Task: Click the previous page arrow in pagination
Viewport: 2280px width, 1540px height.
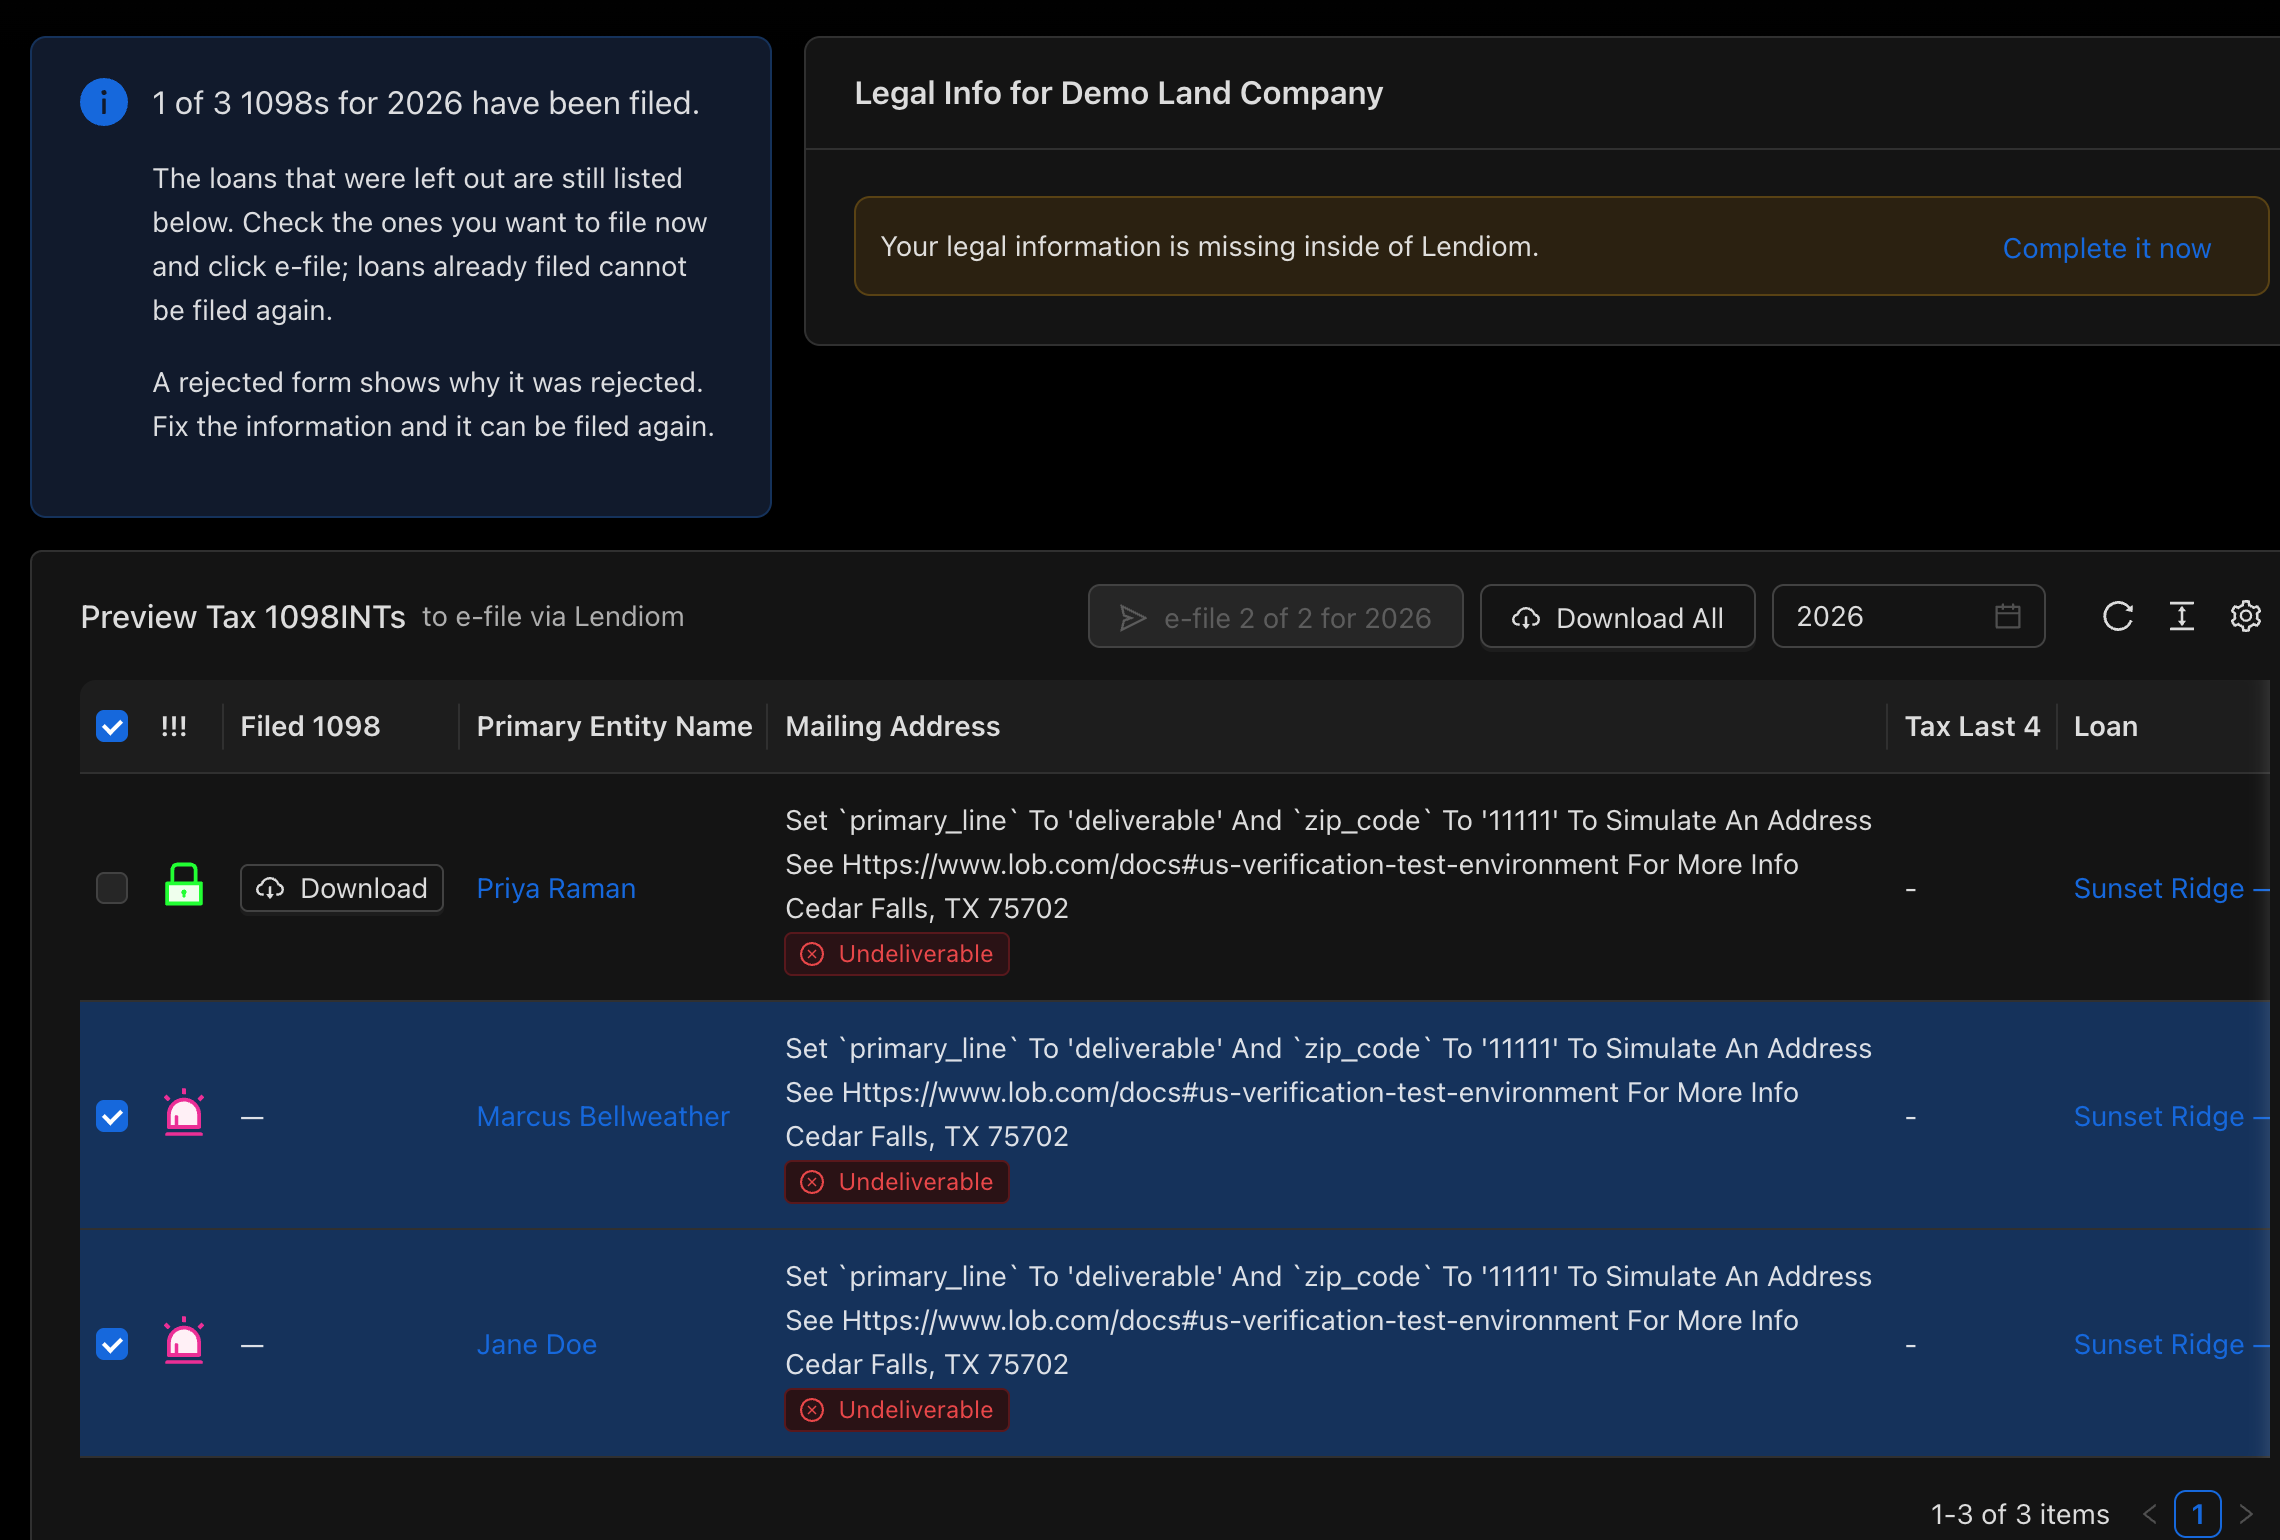Action: pyautogui.click(x=2149, y=1514)
